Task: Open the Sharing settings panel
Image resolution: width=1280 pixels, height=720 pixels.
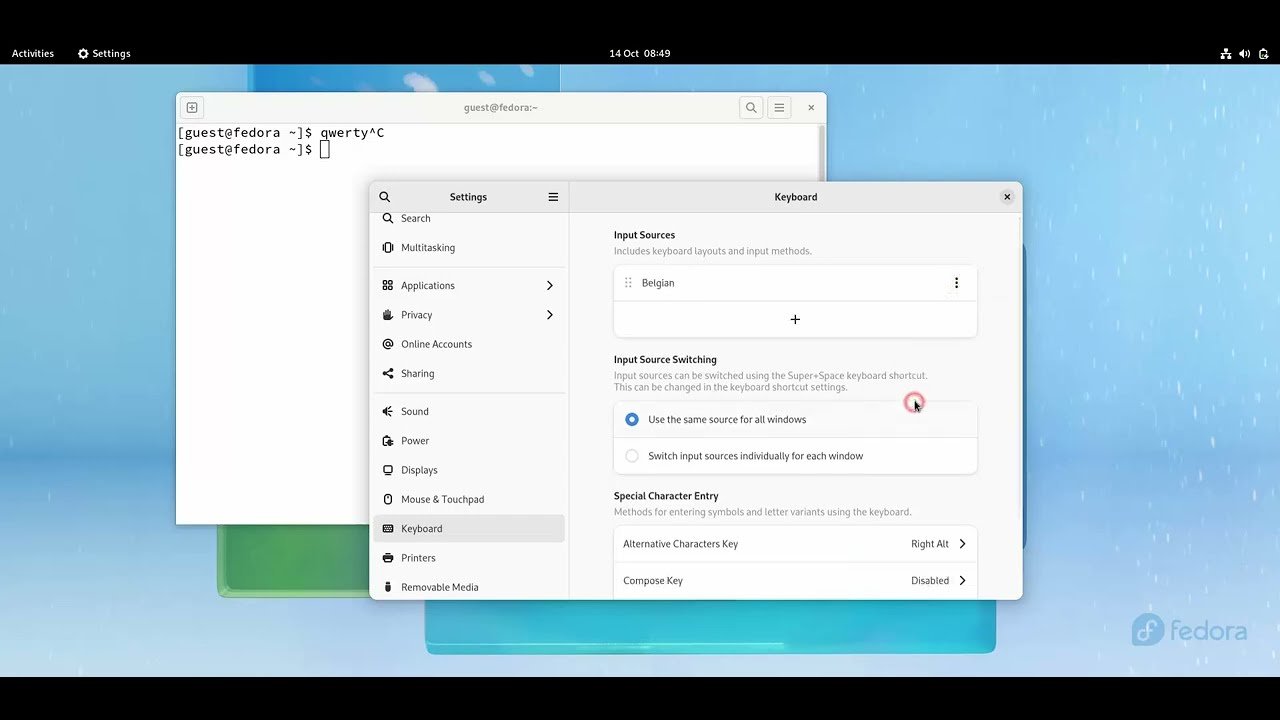Action: coord(469,373)
